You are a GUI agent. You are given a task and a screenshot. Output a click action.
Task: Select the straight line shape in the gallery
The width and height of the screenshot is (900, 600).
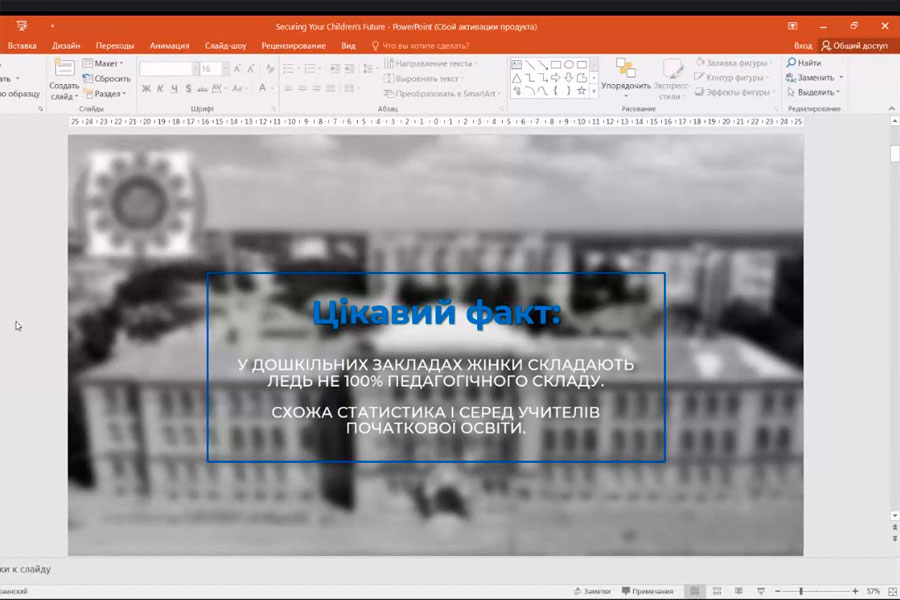(x=529, y=65)
